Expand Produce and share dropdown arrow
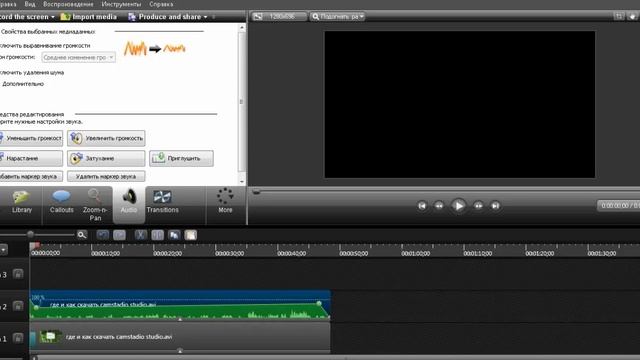This screenshot has width=640, height=360. point(205,17)
